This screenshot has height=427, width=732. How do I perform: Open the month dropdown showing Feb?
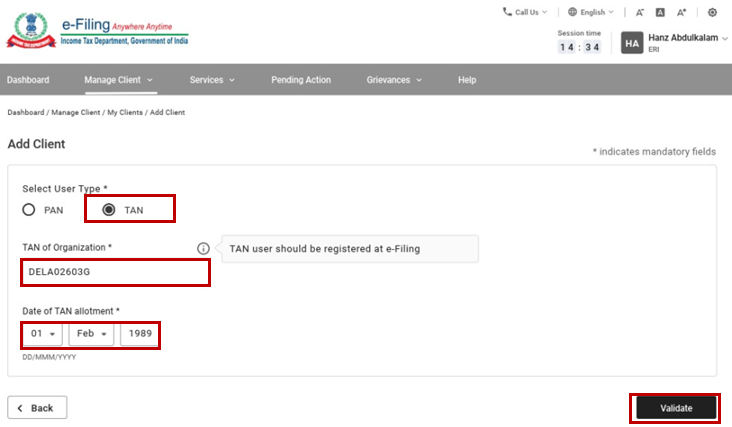click(90, 333)
